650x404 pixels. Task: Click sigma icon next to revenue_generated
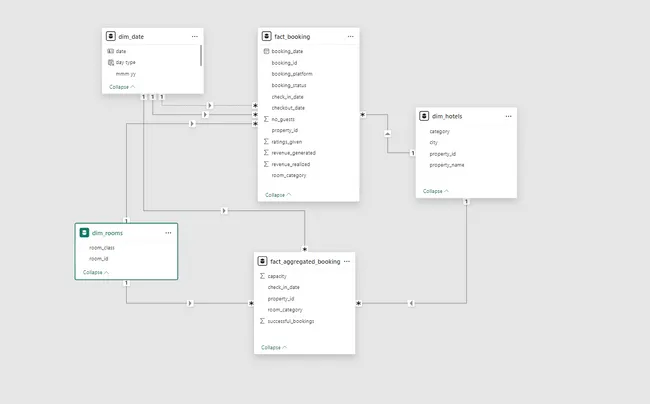tap(266, 152)
